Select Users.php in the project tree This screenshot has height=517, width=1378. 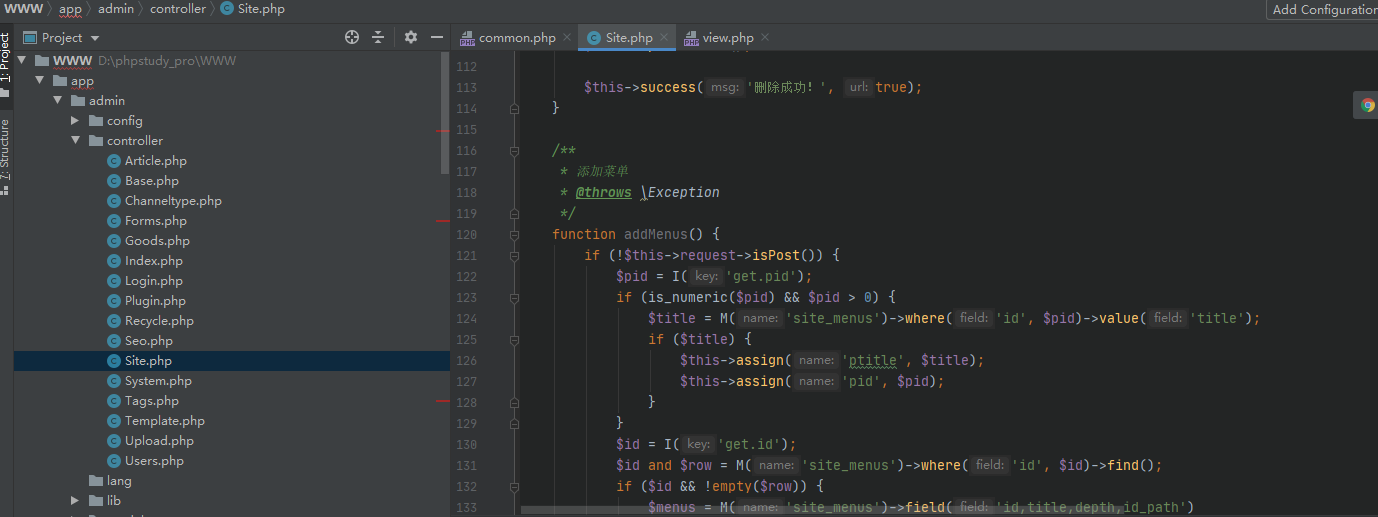point(154,461)
